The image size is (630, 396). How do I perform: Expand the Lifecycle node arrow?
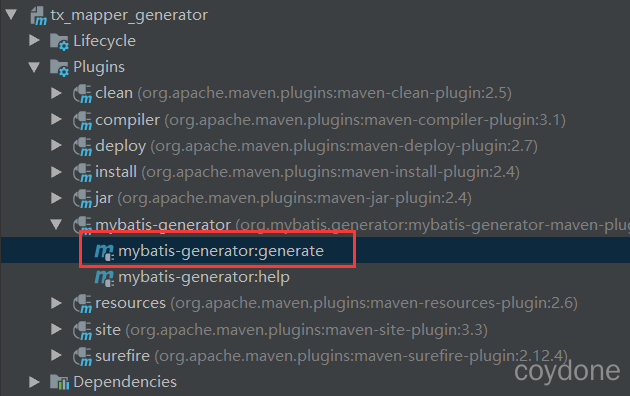[35, 40]
